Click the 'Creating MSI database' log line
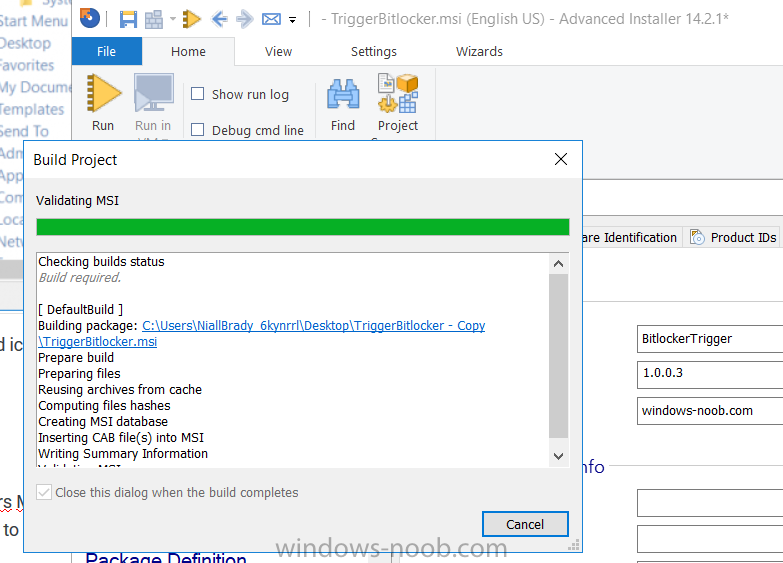 103,422
